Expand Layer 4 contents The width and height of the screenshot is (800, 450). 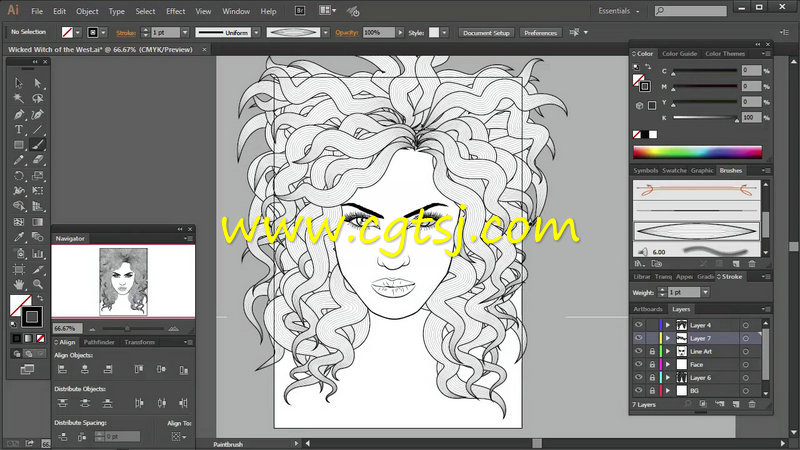pos(668,325)
